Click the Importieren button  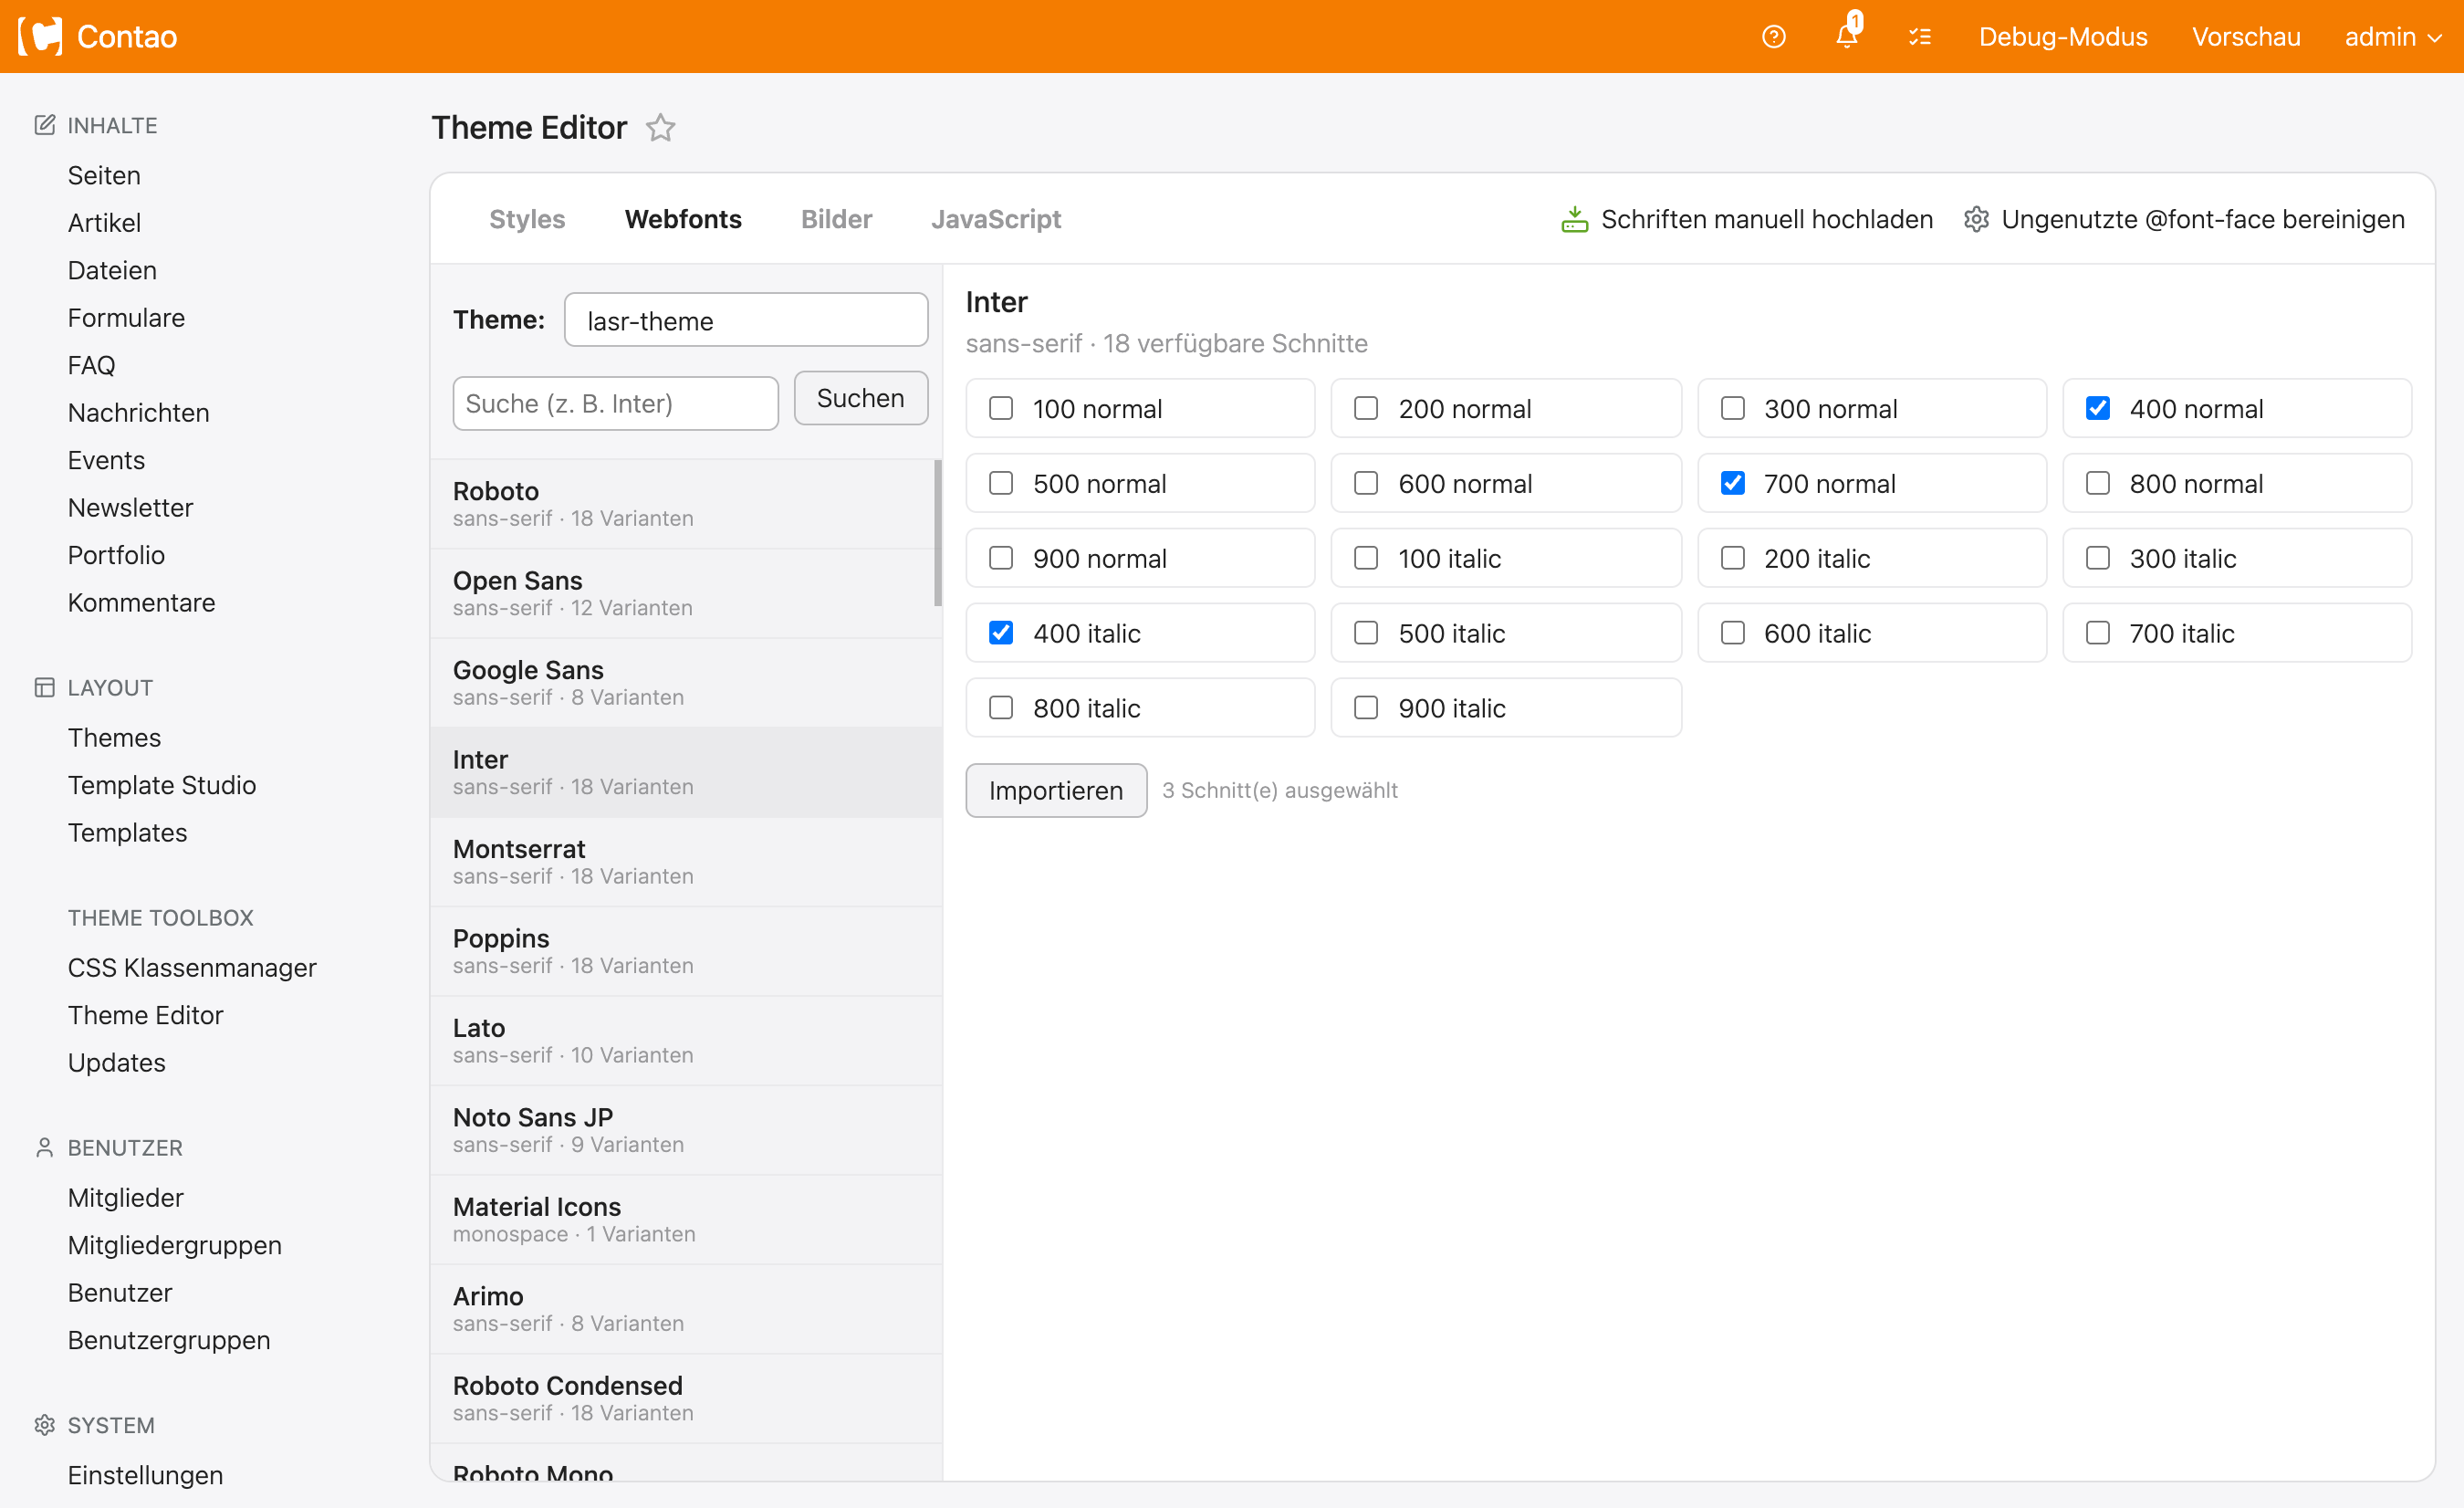click(1056, 790)
